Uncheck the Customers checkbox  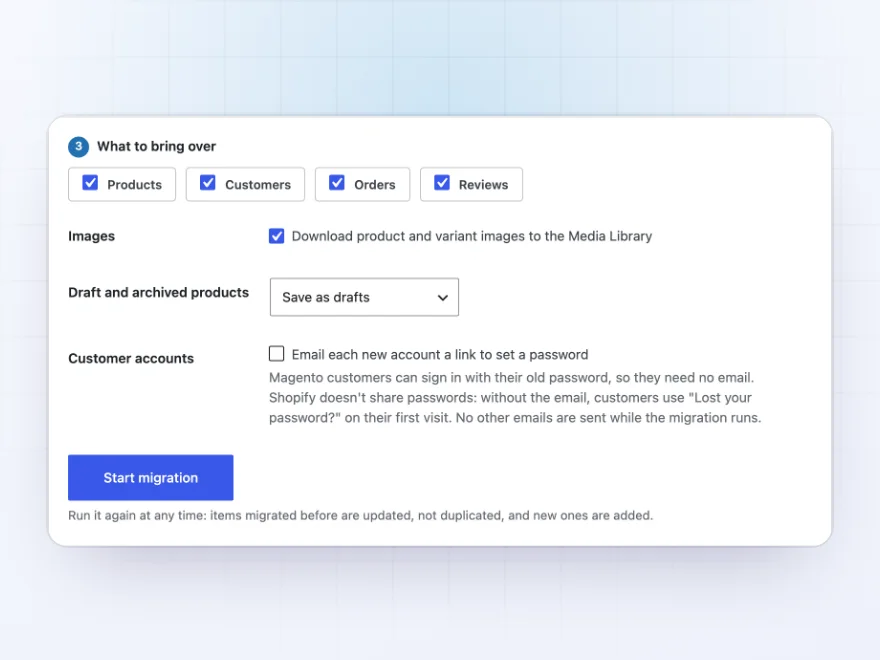208,183
